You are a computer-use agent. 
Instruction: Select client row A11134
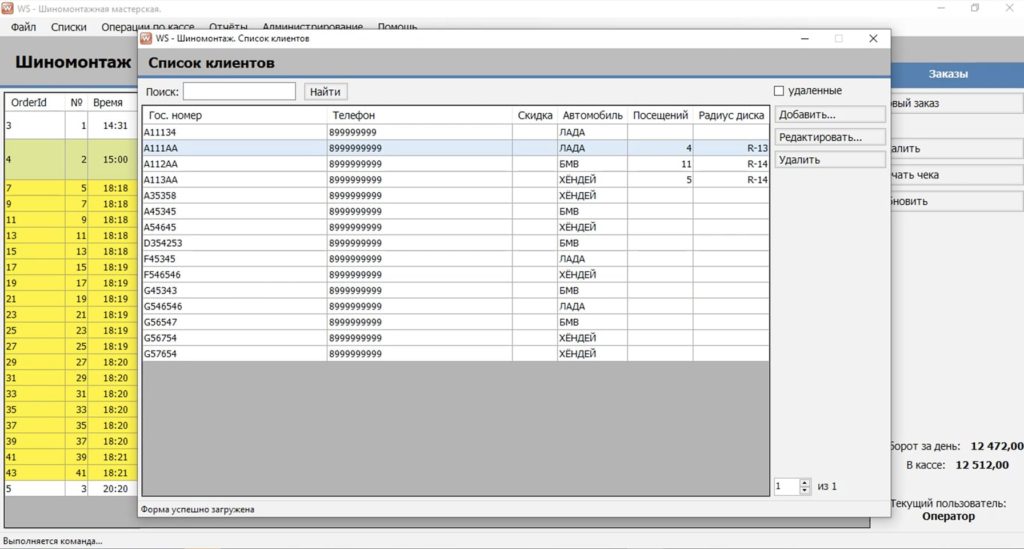[456, 132]
